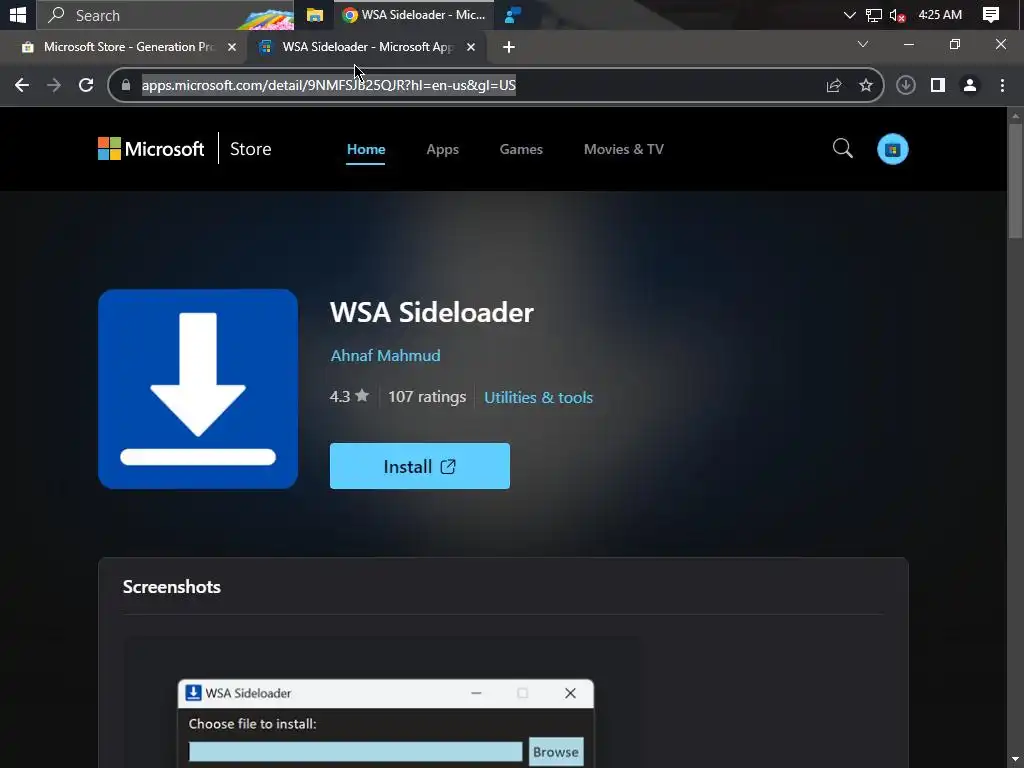Open the tab search dropdown
Screen dimensions: 1024x768
pyautogui.click(x=863, y=44)
